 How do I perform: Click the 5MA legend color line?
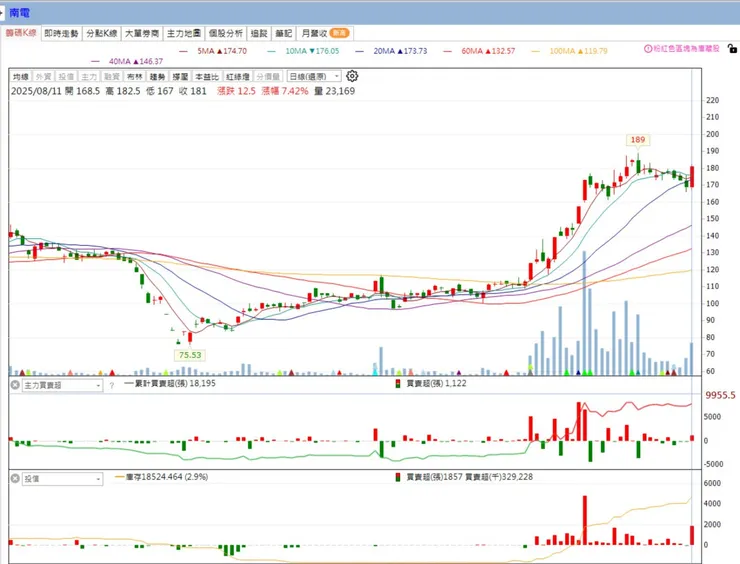(x=183, y=51)
